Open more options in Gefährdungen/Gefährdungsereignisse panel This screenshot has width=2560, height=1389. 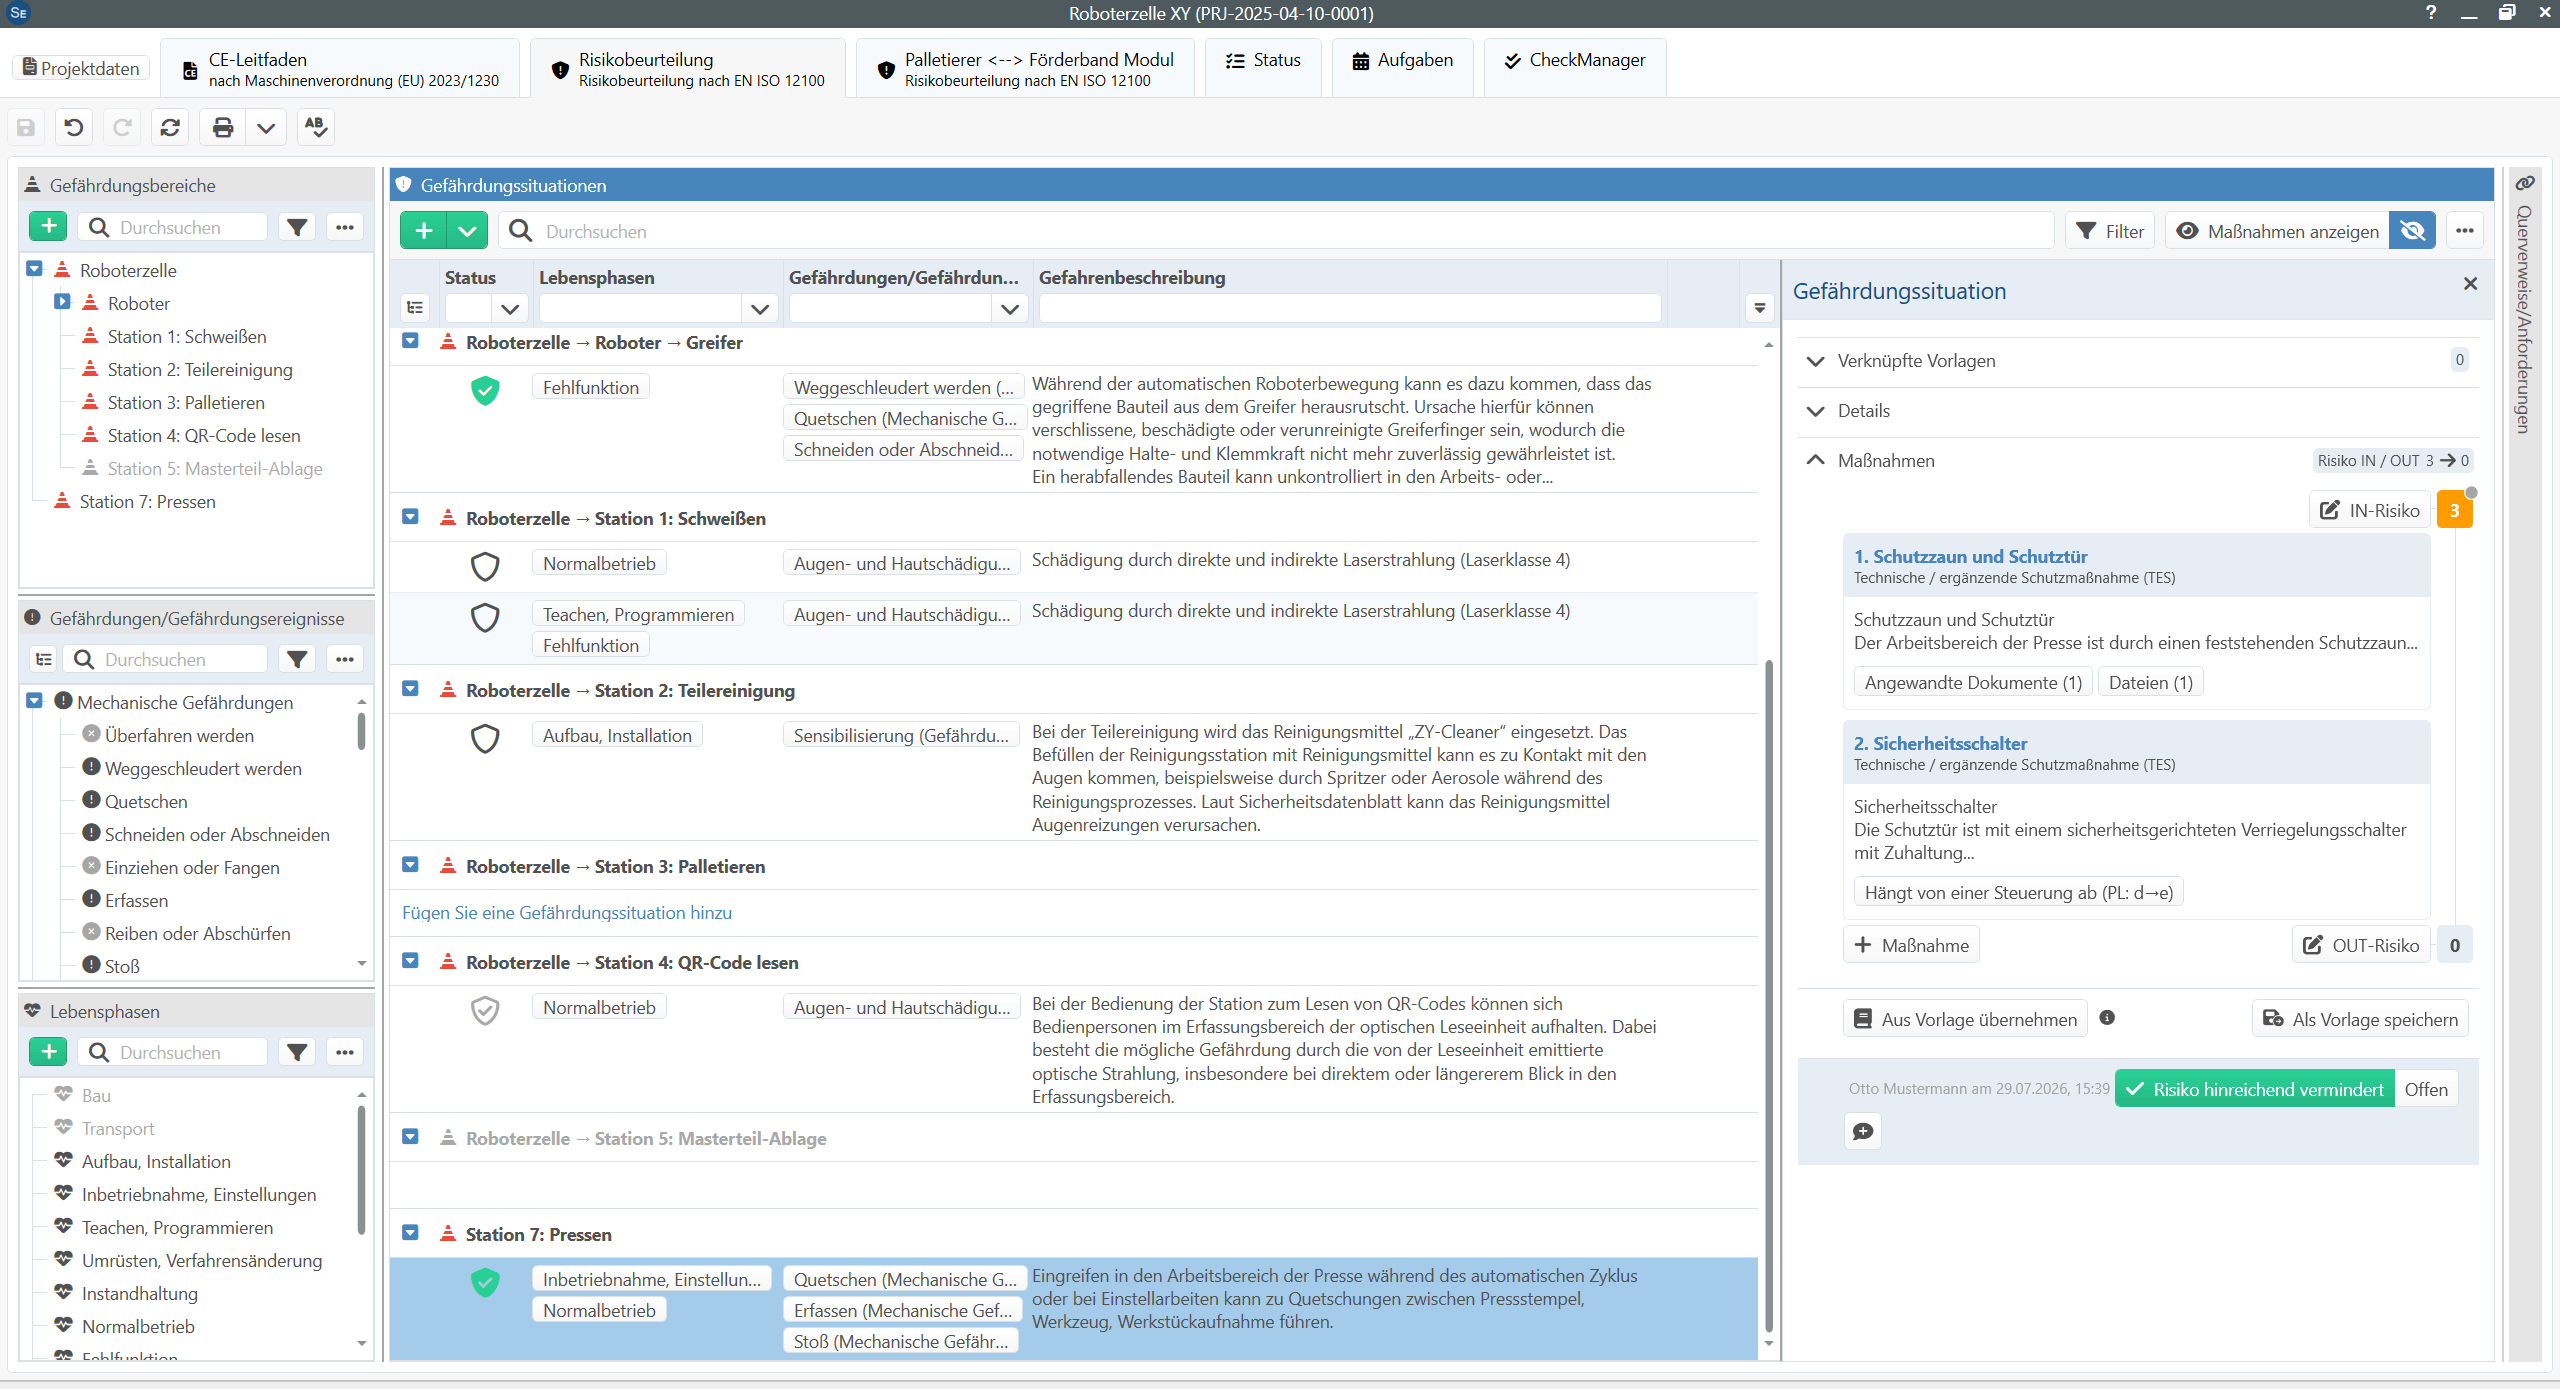(345, 659)
